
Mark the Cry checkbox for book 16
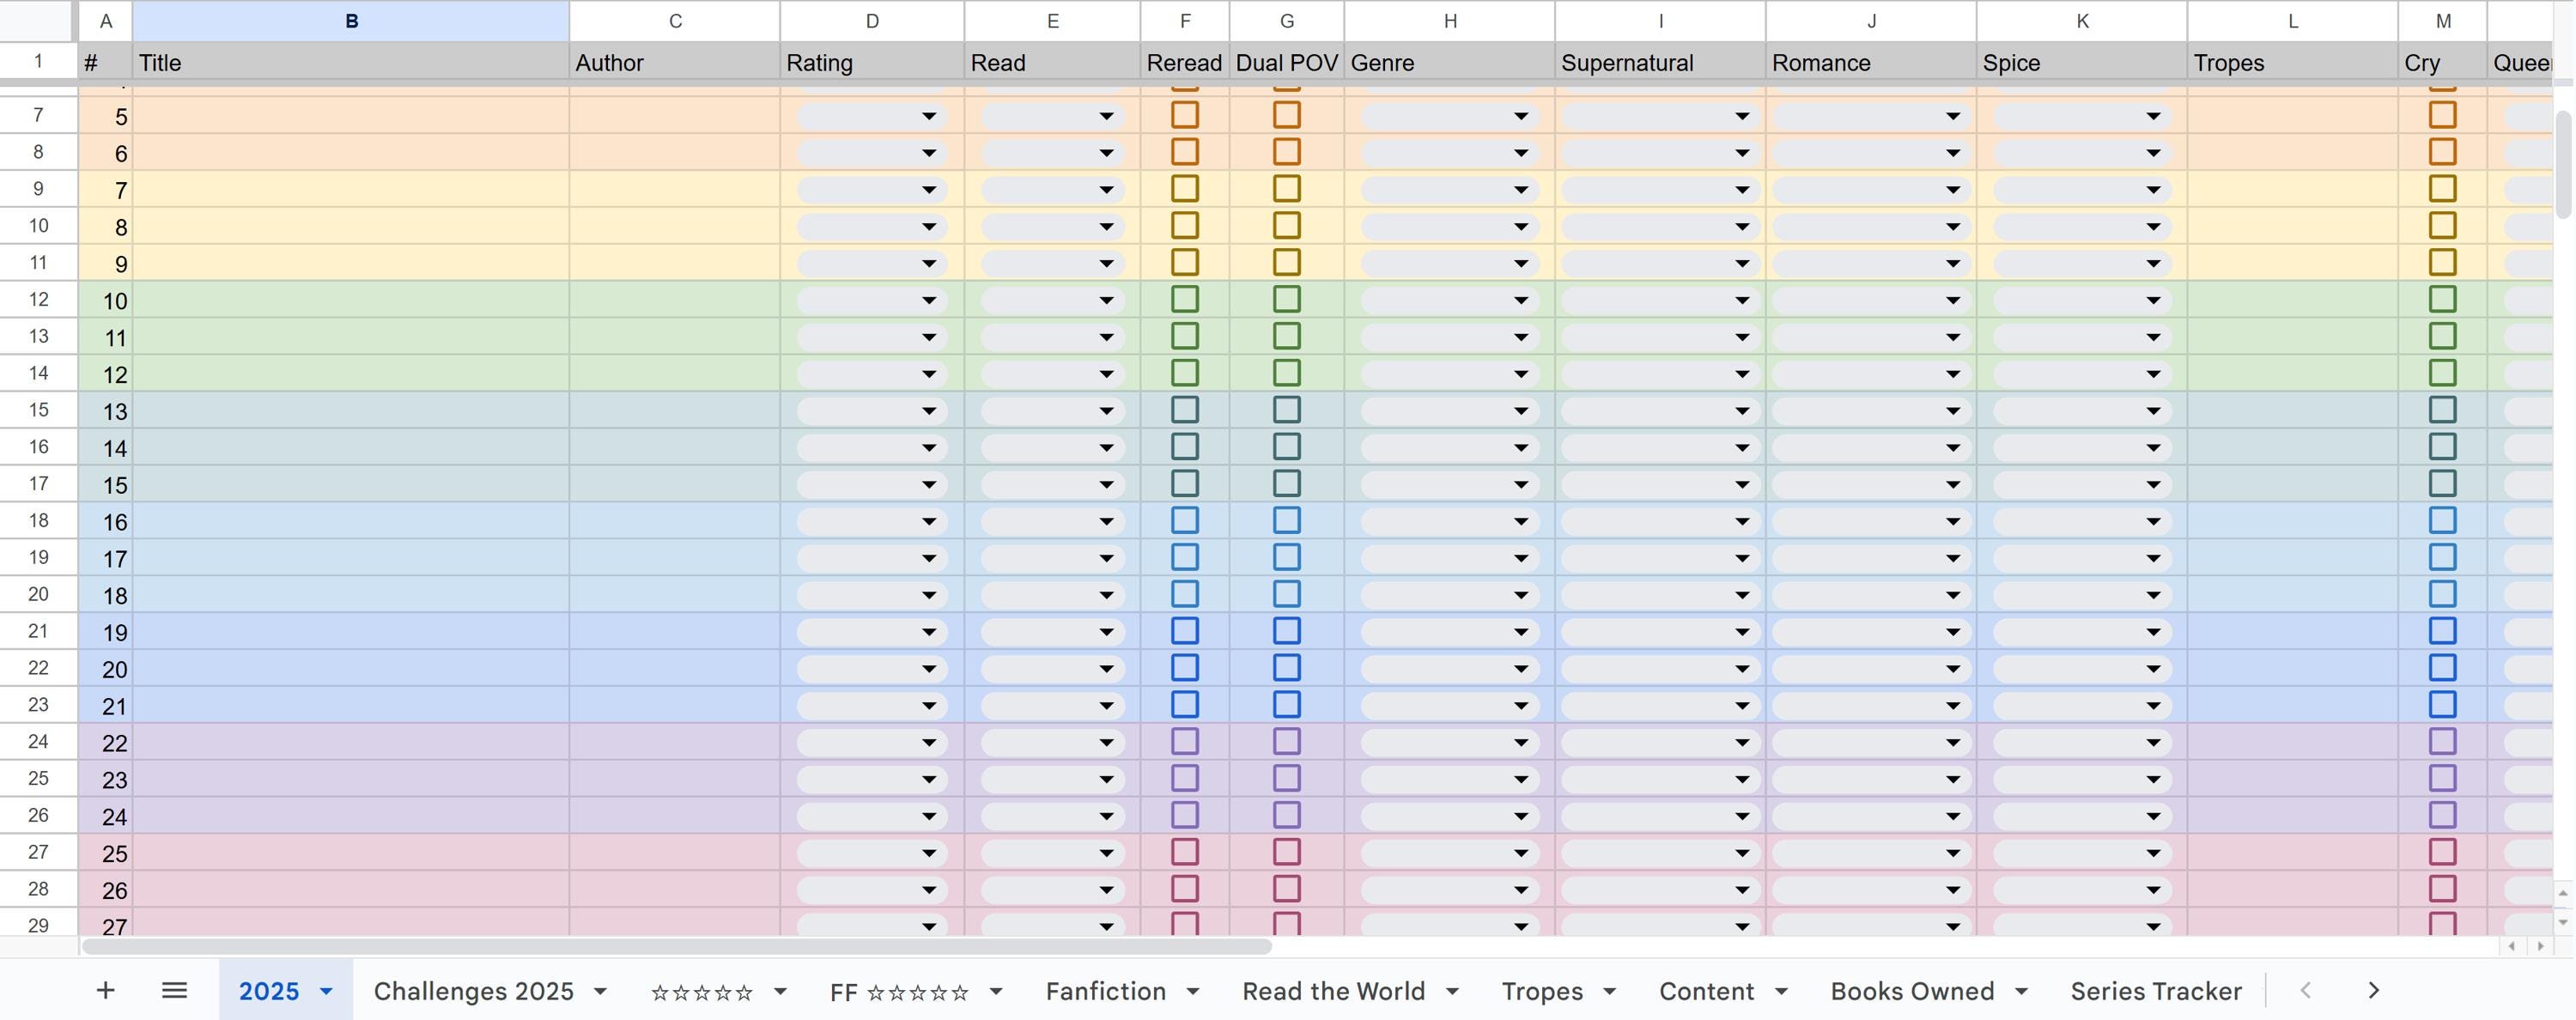[2443, 520]
